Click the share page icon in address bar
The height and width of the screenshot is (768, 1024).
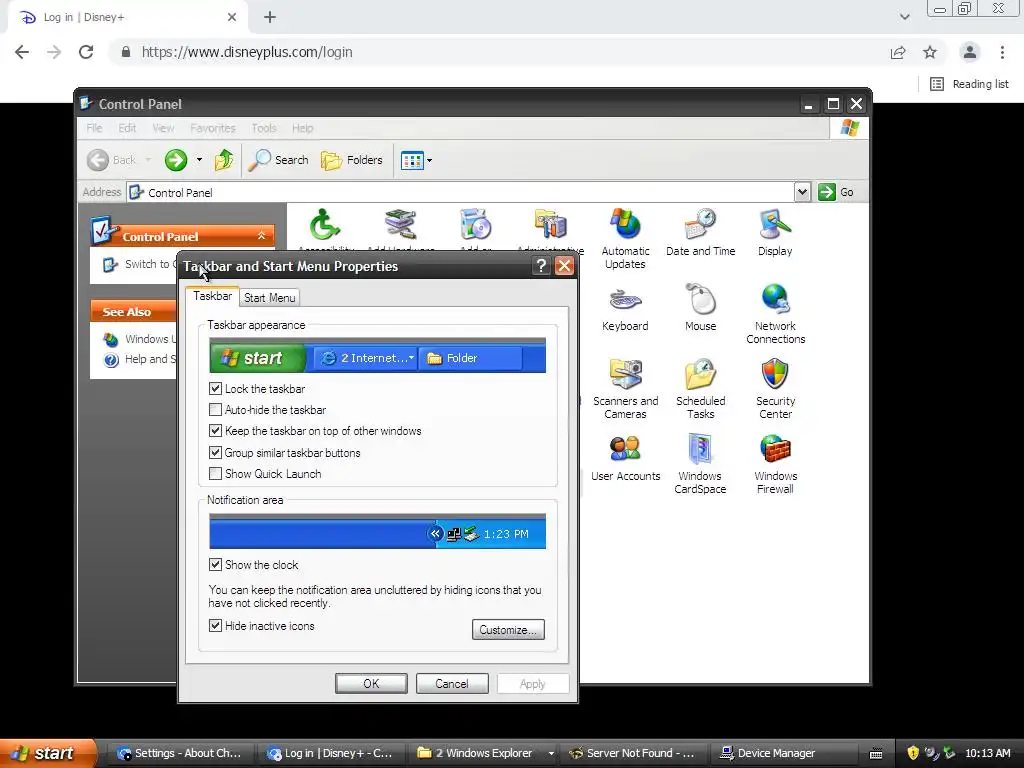tap(898, 52)
